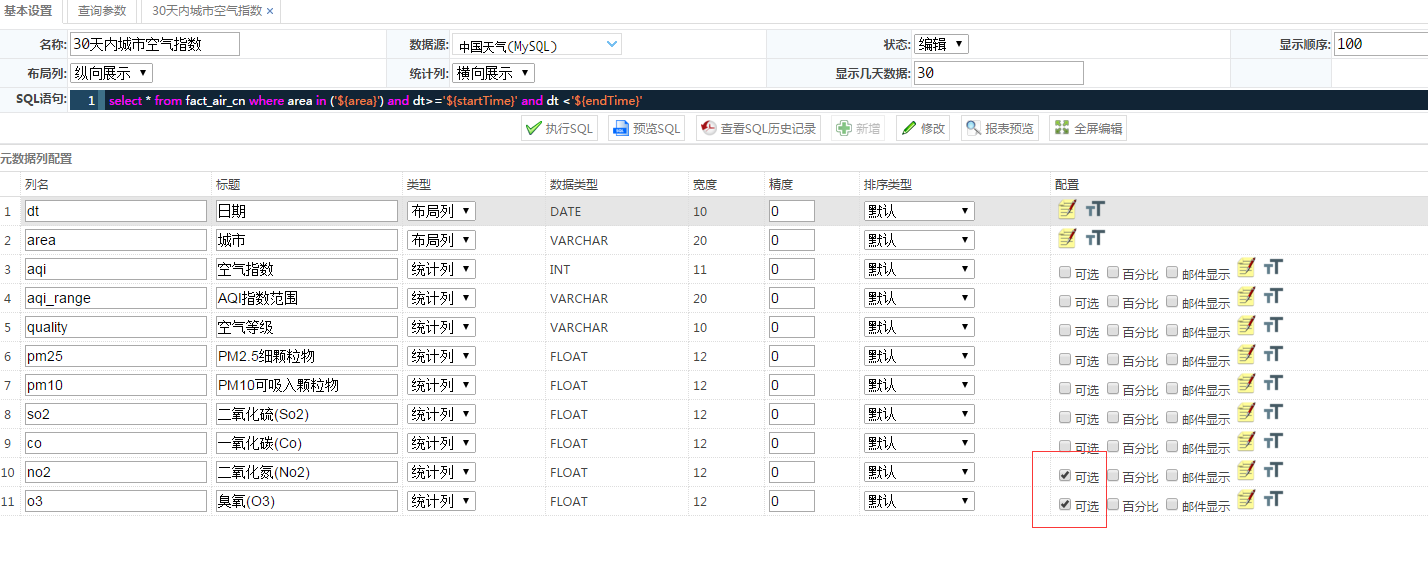Viewport: 1428px width, 566px height.
Task: Click the text format icon in area row
Action: (x=1096, y=238)
